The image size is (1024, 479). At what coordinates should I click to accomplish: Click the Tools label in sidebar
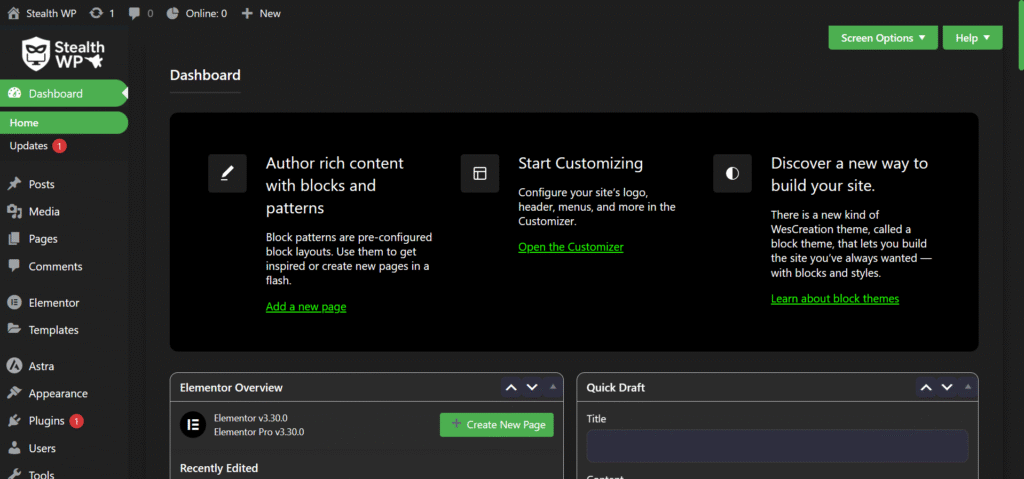pyautogui.click(x=41, y=474)
